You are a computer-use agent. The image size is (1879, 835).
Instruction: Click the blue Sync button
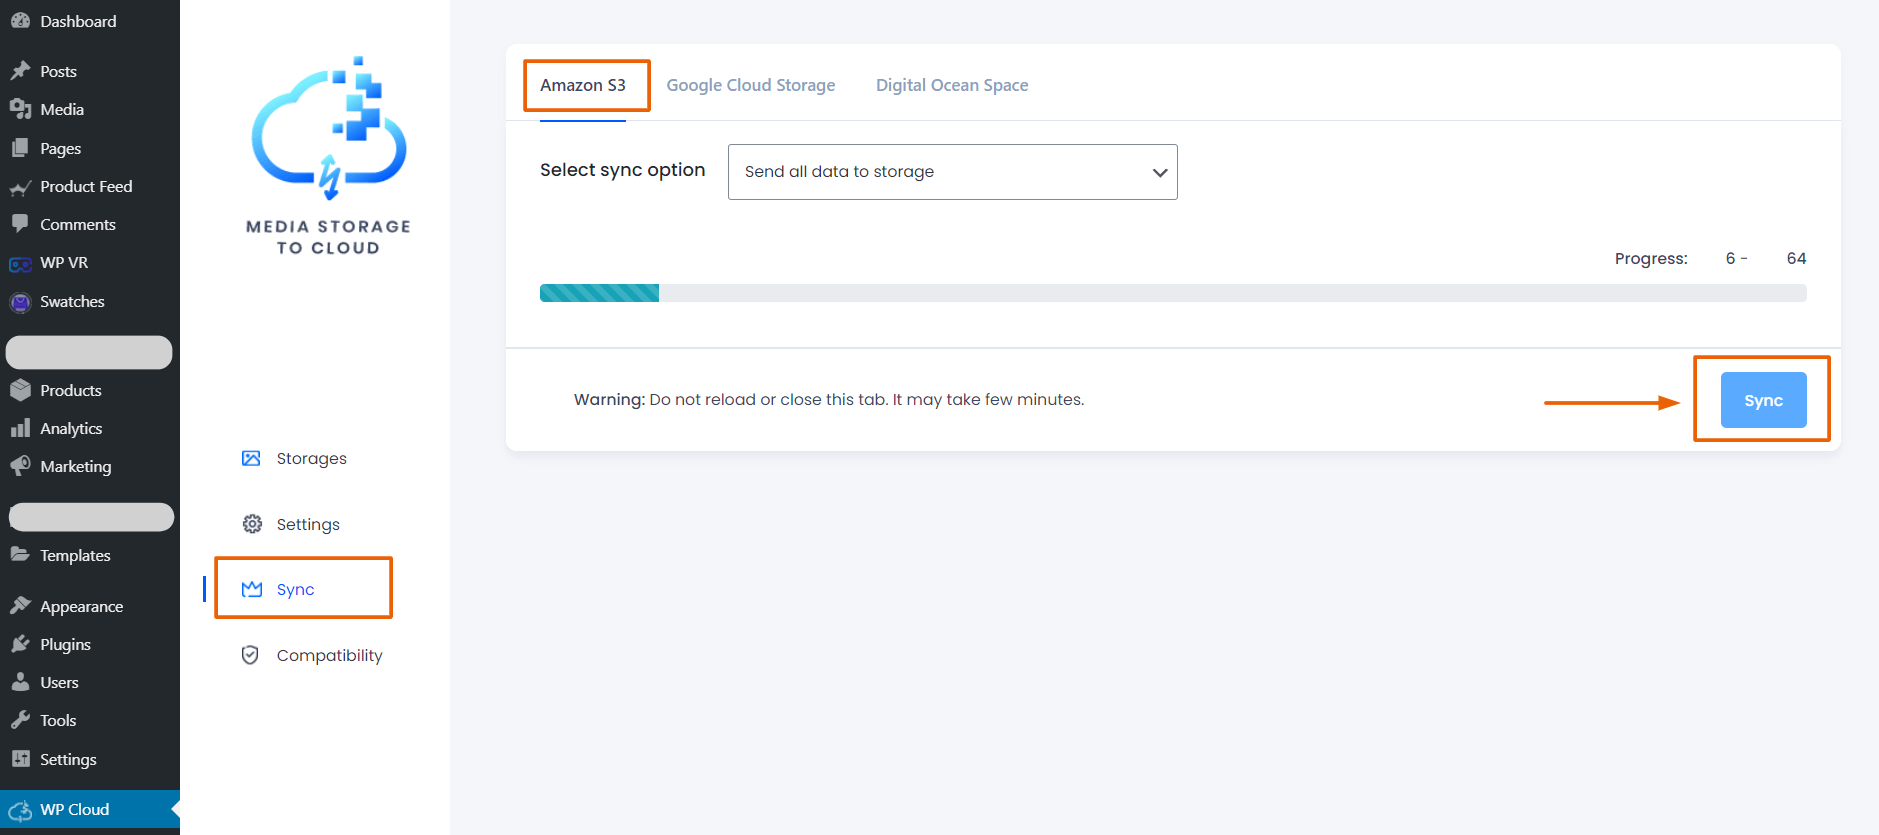(x=1763, y=400)
